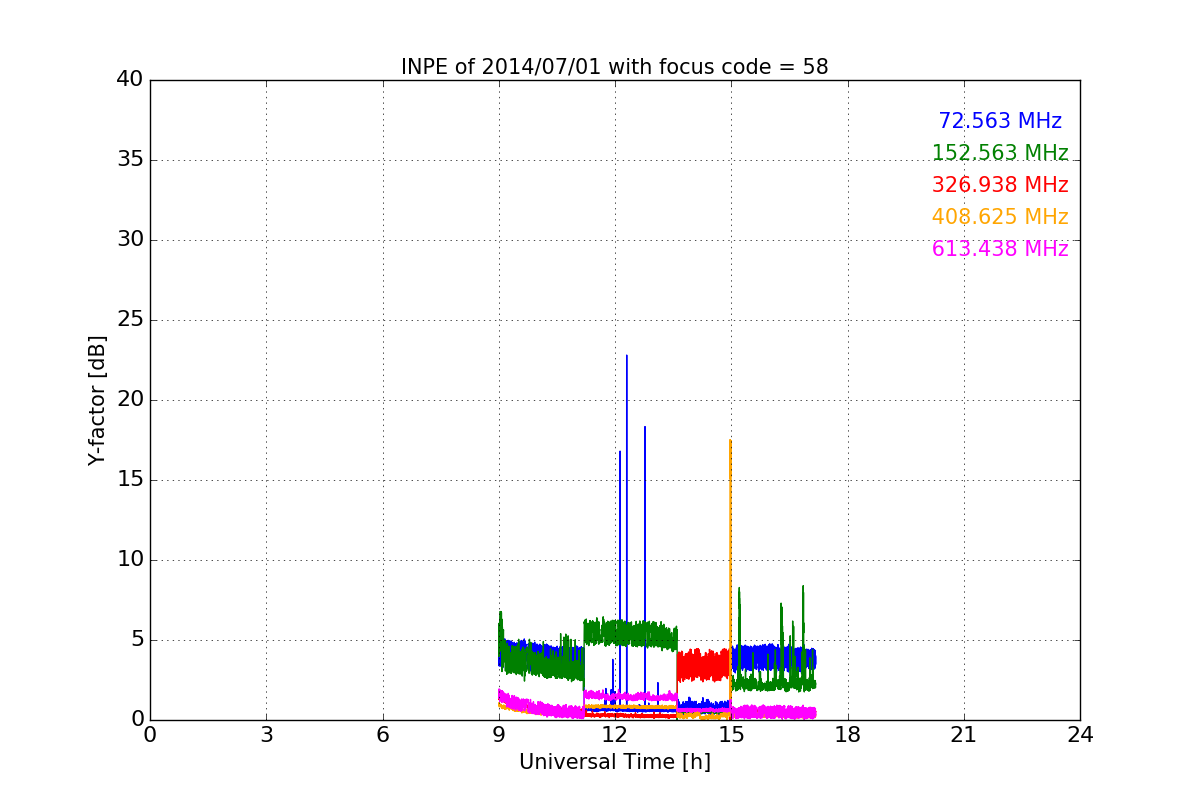
Task: Click y-axis tick label 35
Action: 129,160
